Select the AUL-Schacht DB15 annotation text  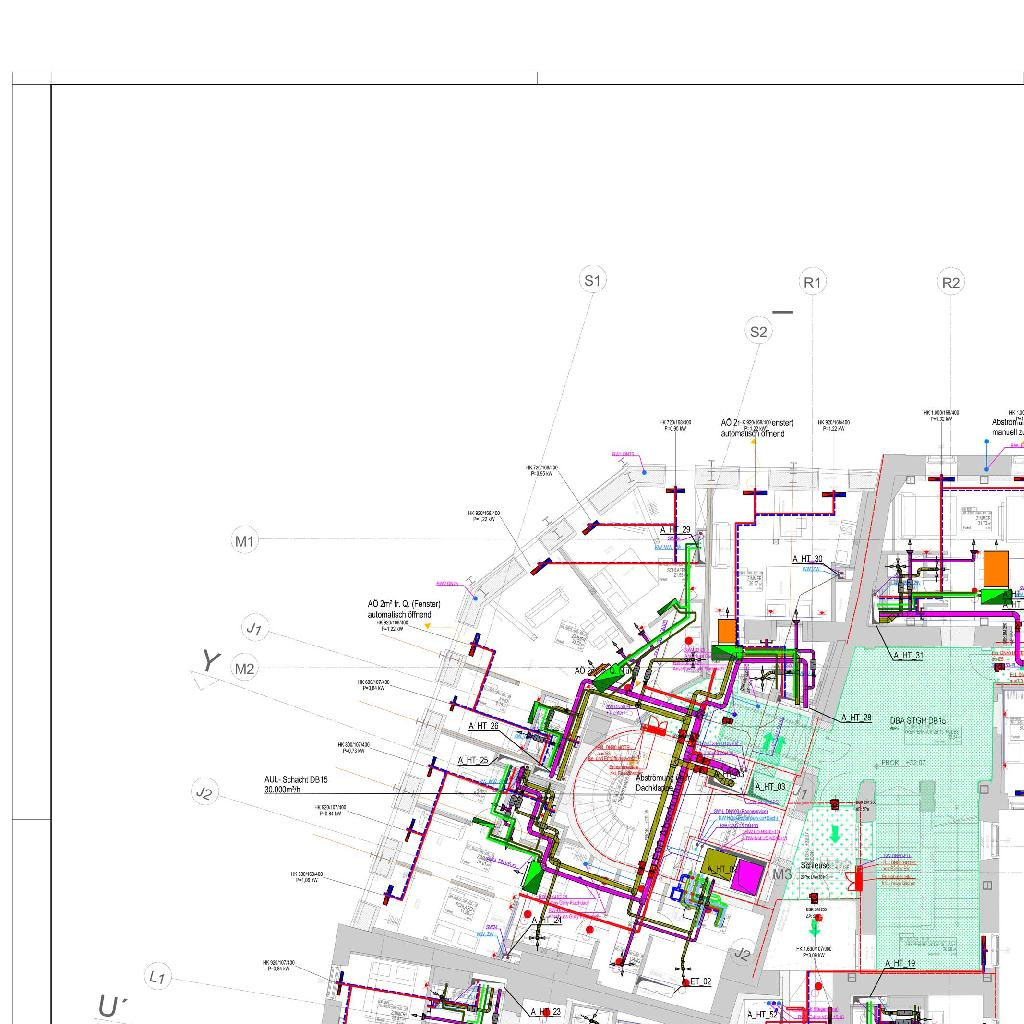[297, 784]
